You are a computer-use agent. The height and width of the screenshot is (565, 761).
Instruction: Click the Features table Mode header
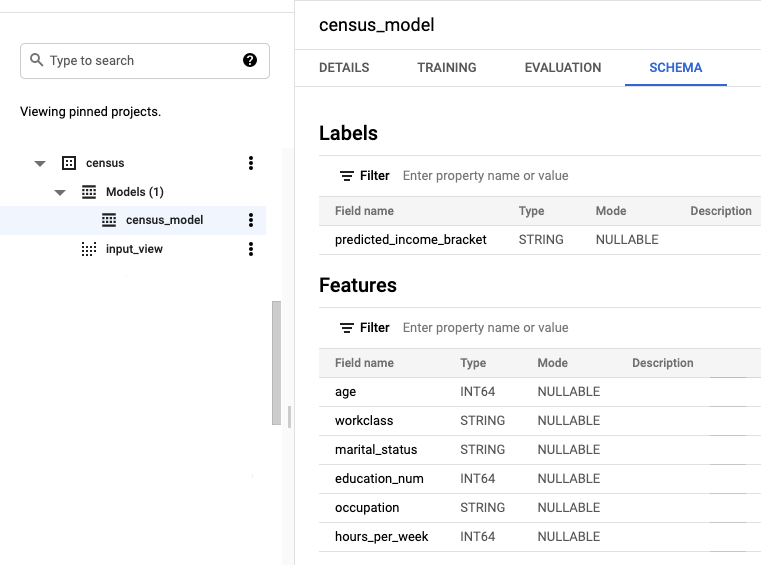click(x=552, y=363)
